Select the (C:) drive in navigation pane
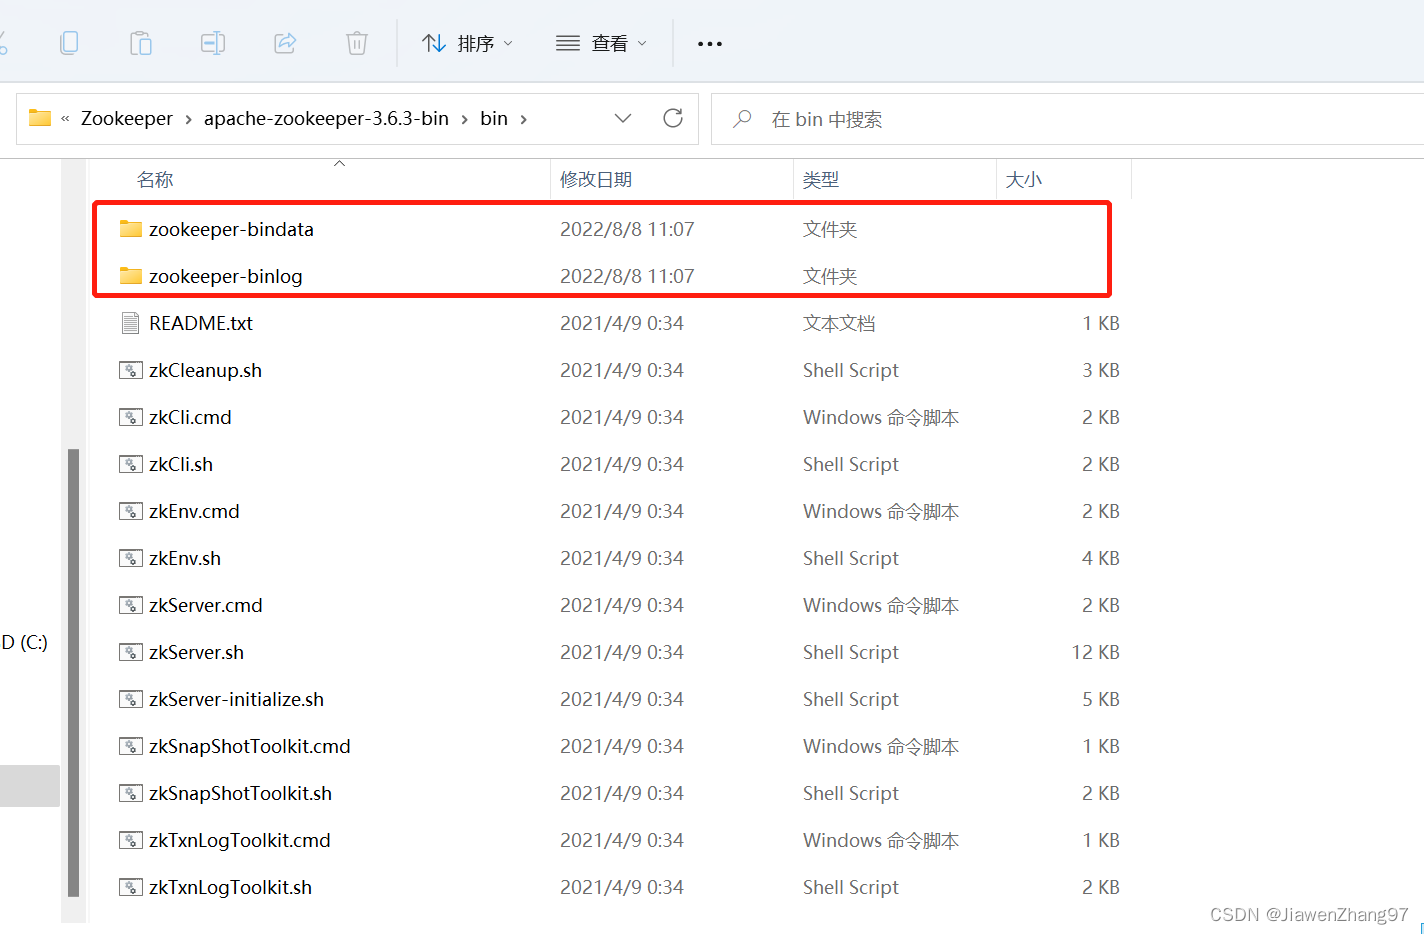 coord(24,642)
